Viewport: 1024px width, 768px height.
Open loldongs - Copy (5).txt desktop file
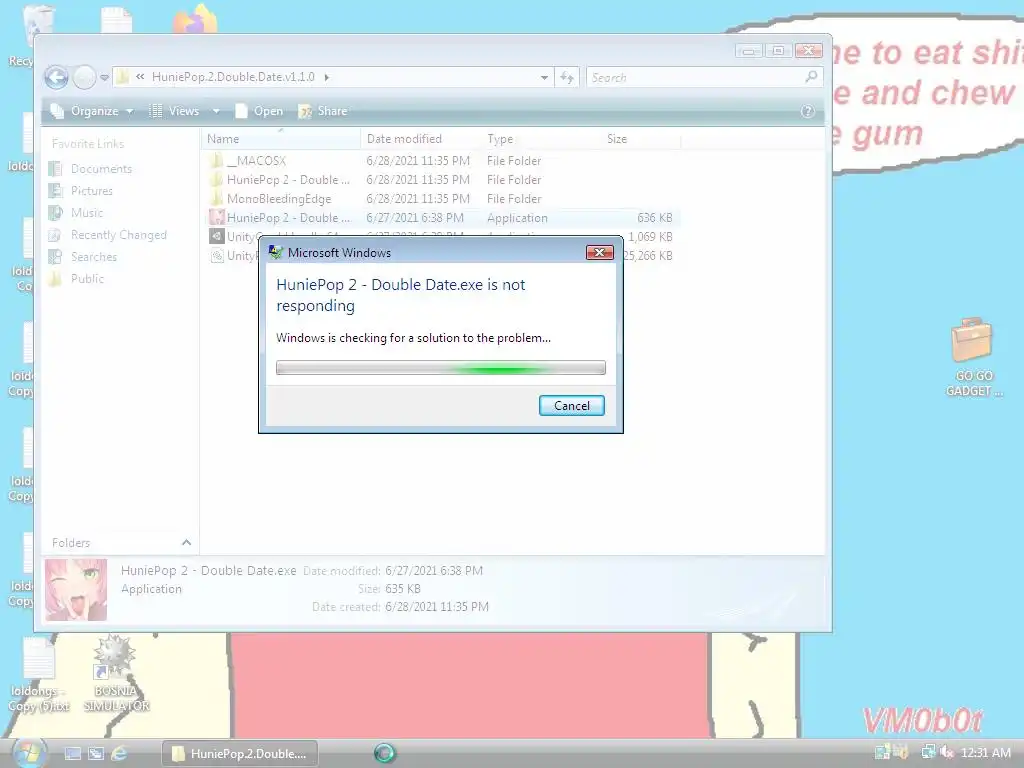tap(39, 675)
